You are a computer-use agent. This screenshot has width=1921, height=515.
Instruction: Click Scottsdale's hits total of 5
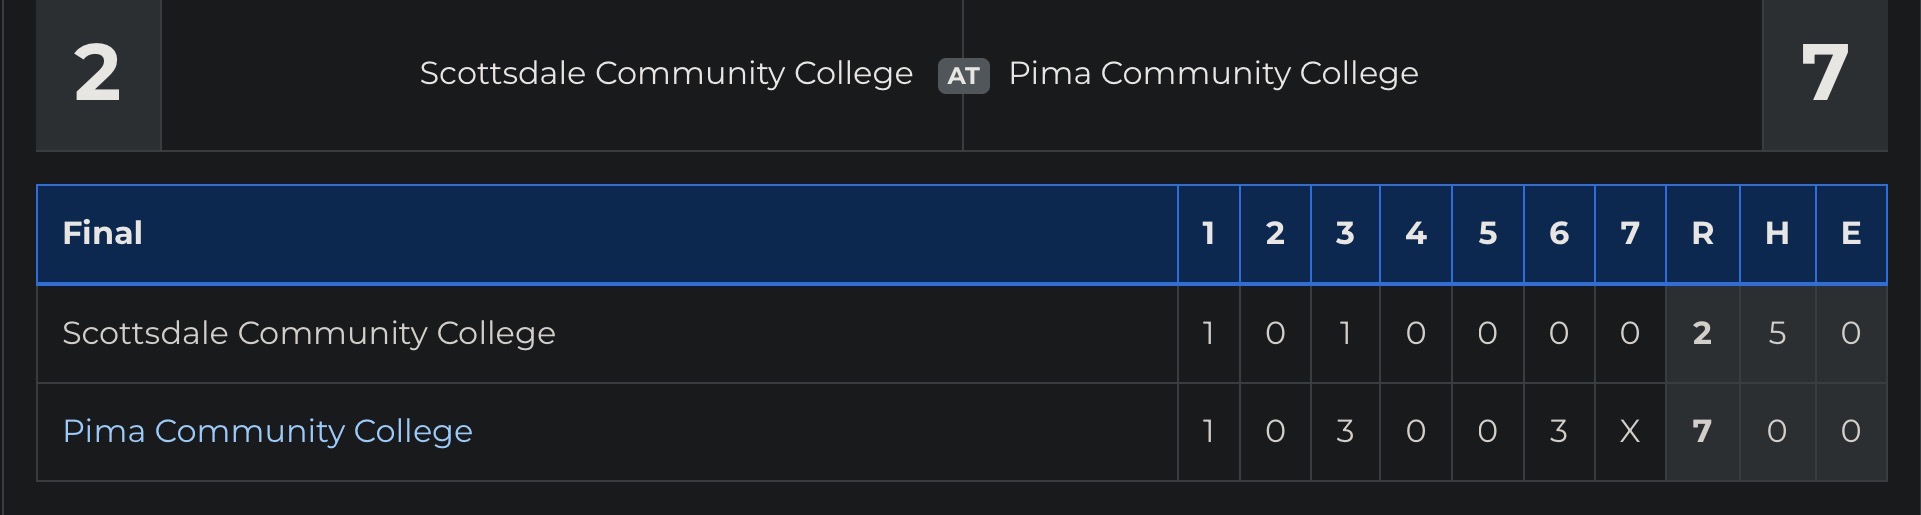point(1777,333)
